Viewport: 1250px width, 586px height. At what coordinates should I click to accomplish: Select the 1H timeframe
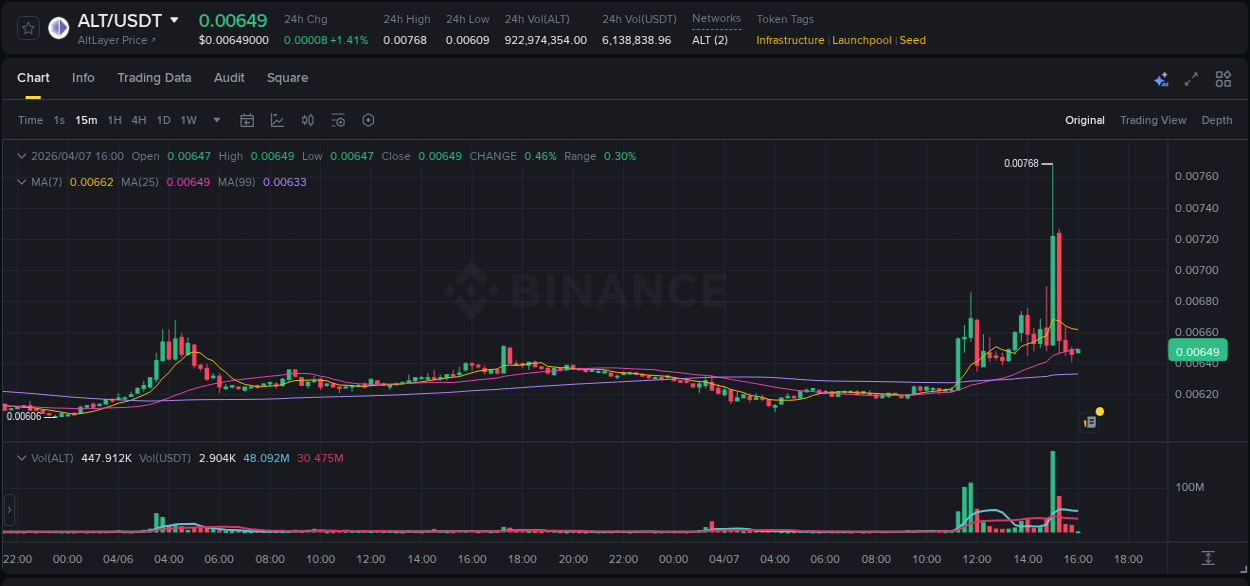click(x=113, y=120)
